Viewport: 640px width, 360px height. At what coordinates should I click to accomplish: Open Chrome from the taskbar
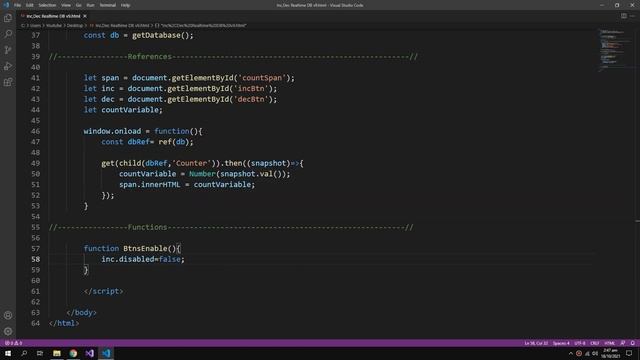73,353
